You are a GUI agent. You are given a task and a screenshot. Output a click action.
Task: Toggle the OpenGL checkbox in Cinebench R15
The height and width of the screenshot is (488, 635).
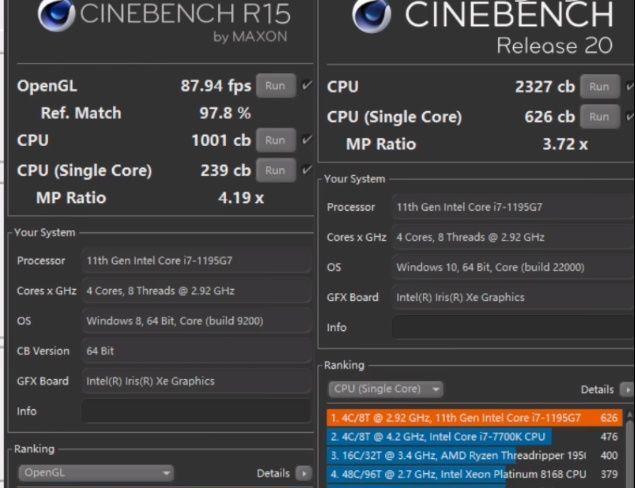(307, 85)
